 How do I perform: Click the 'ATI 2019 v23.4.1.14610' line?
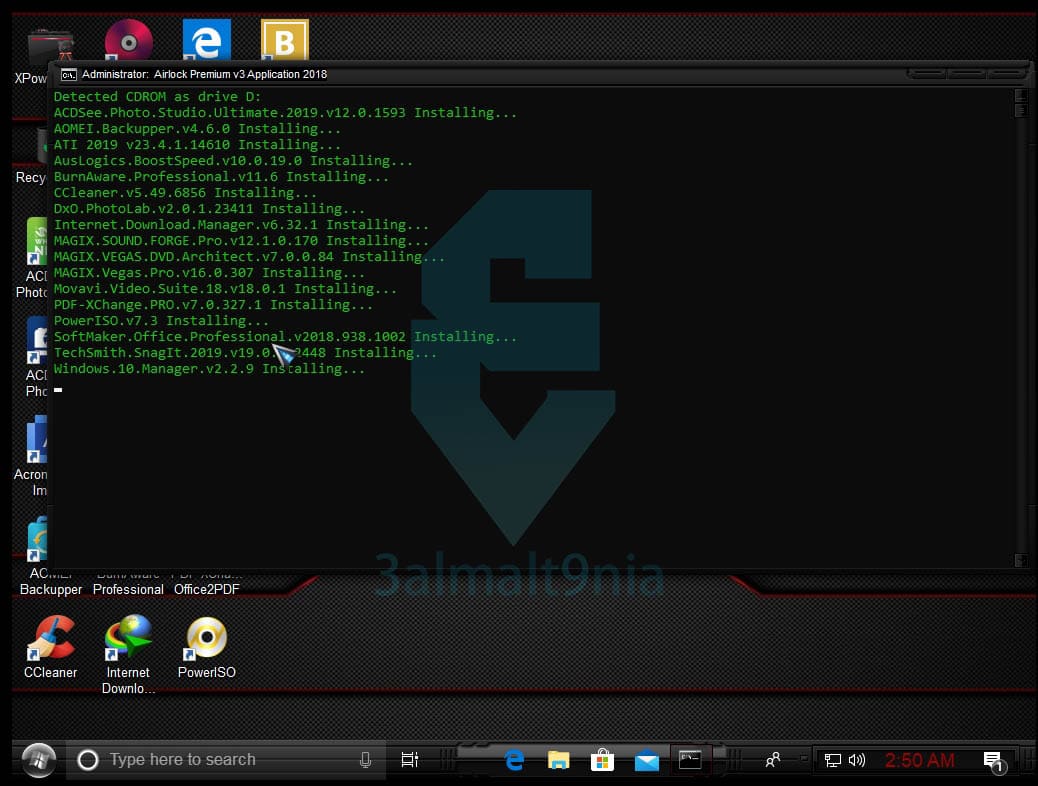coord(197,144)
